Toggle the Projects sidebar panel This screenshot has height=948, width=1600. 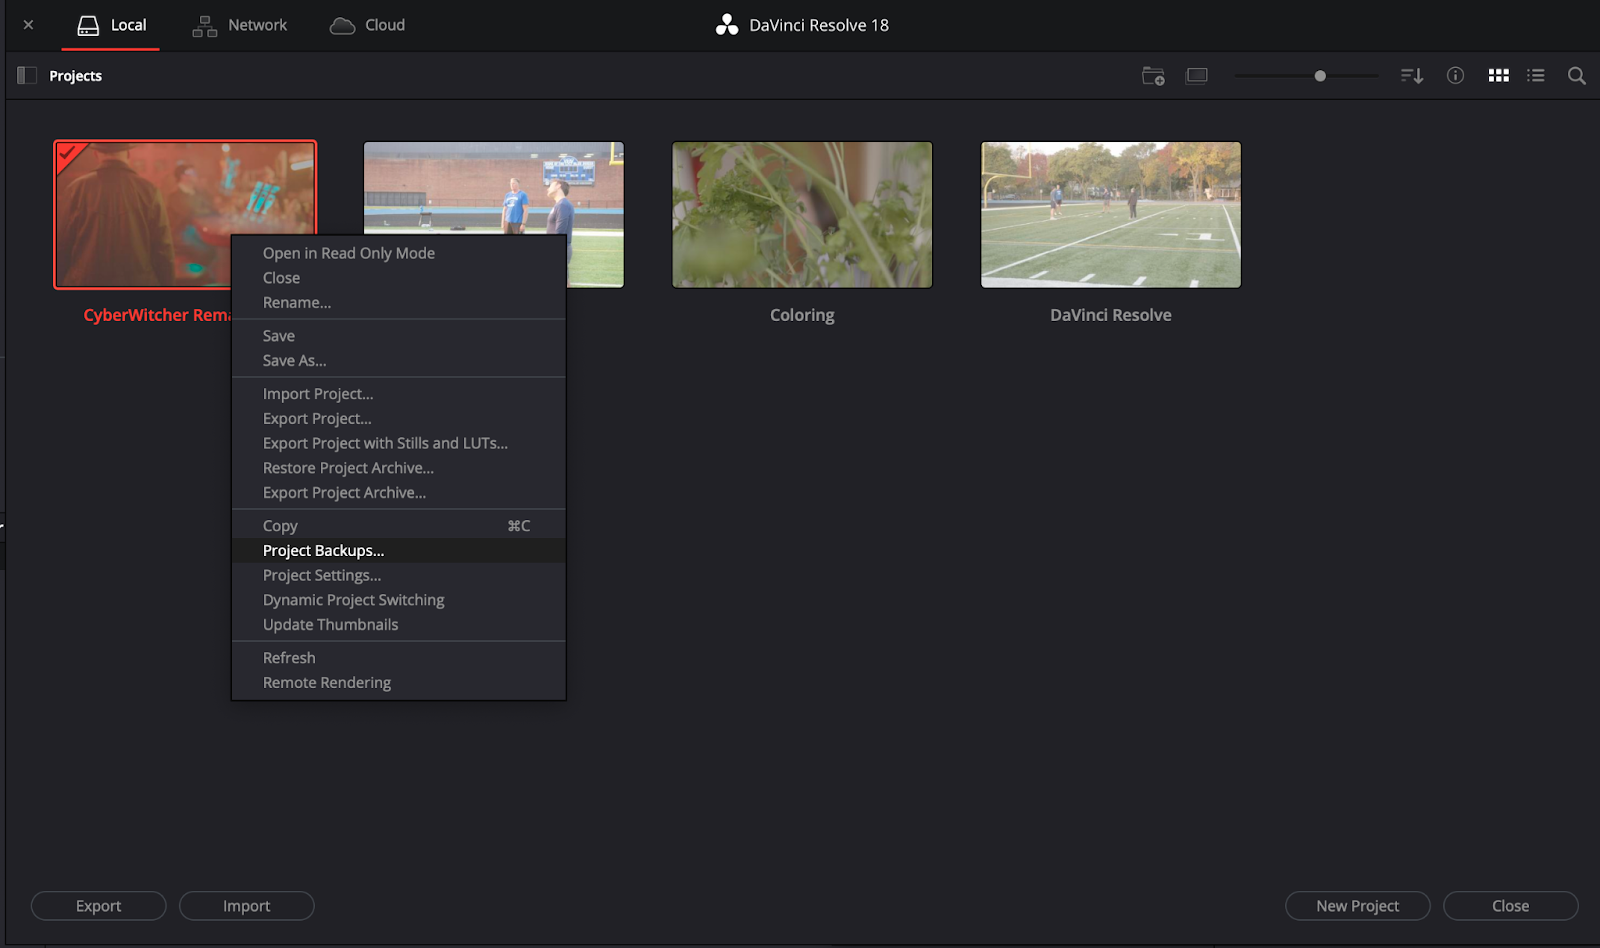[26, 75]
